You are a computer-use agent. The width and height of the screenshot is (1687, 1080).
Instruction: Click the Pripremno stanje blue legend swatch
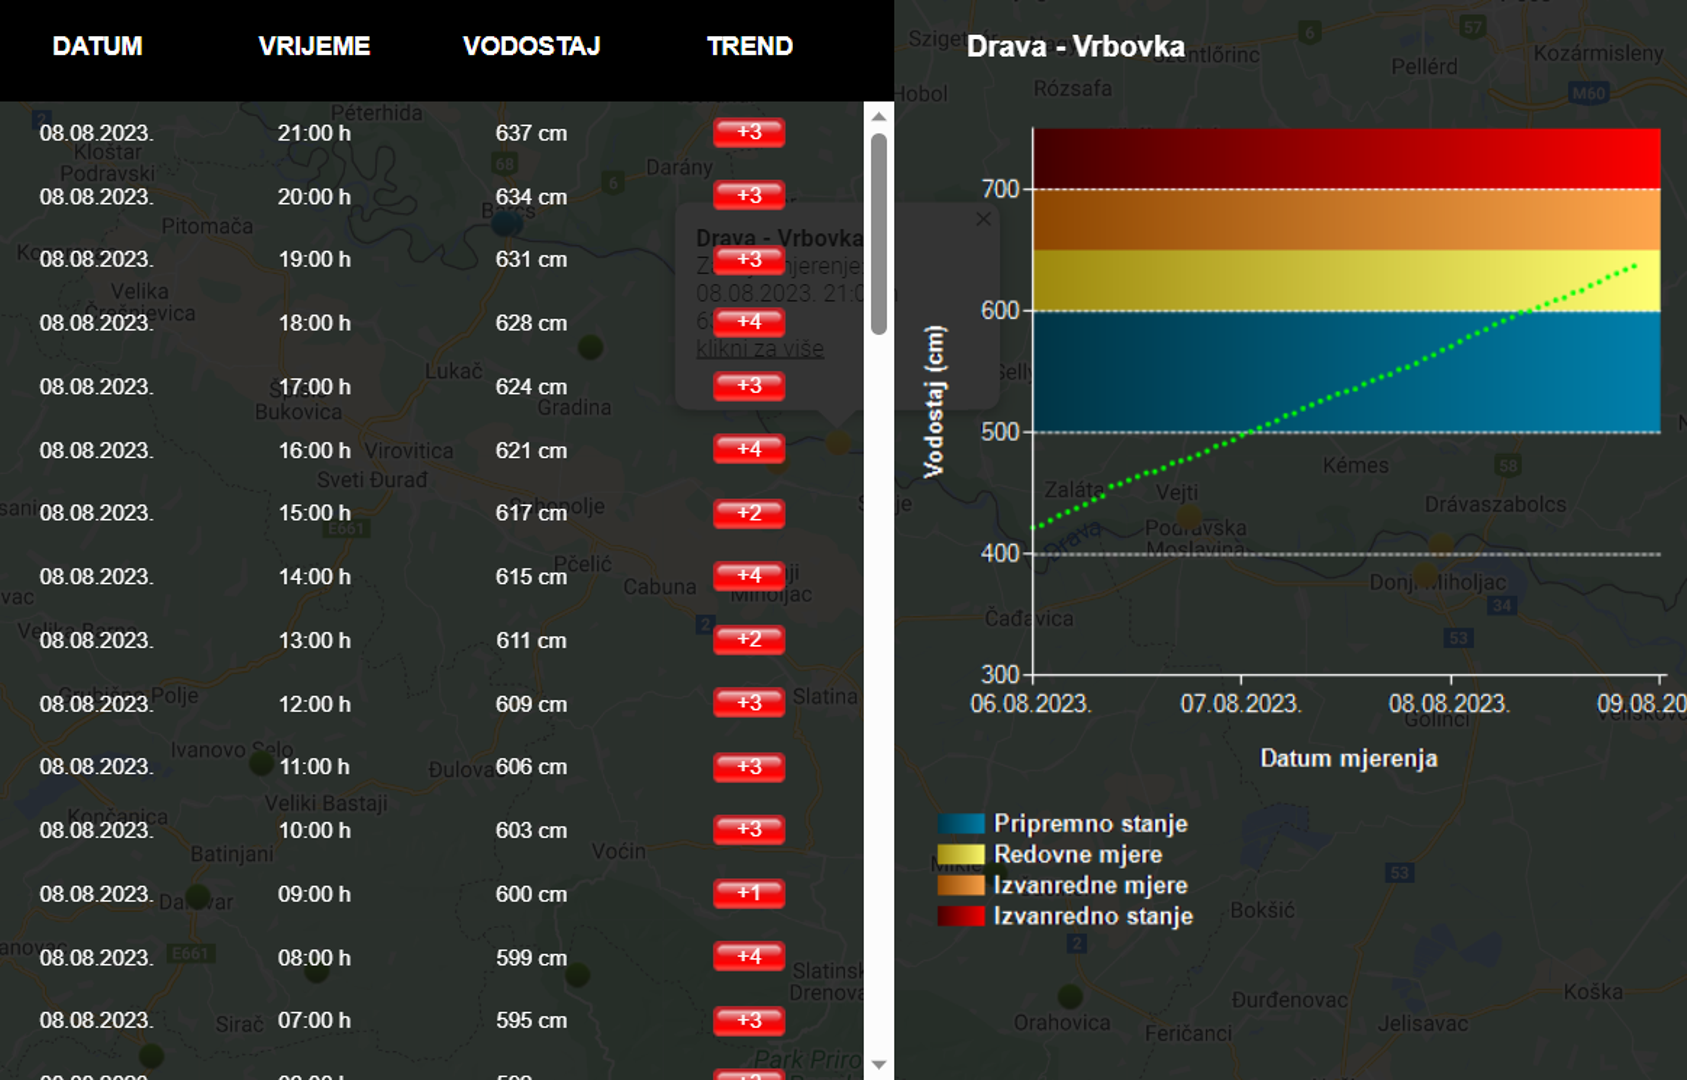[x=961, y=824]
